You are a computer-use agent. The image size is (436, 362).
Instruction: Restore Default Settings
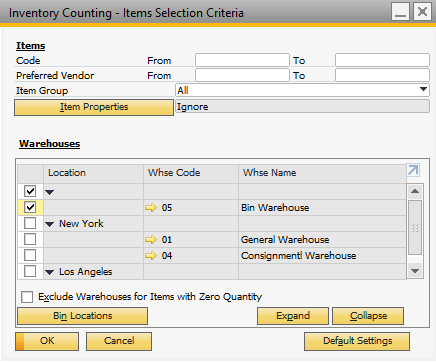tap(357, 341)
